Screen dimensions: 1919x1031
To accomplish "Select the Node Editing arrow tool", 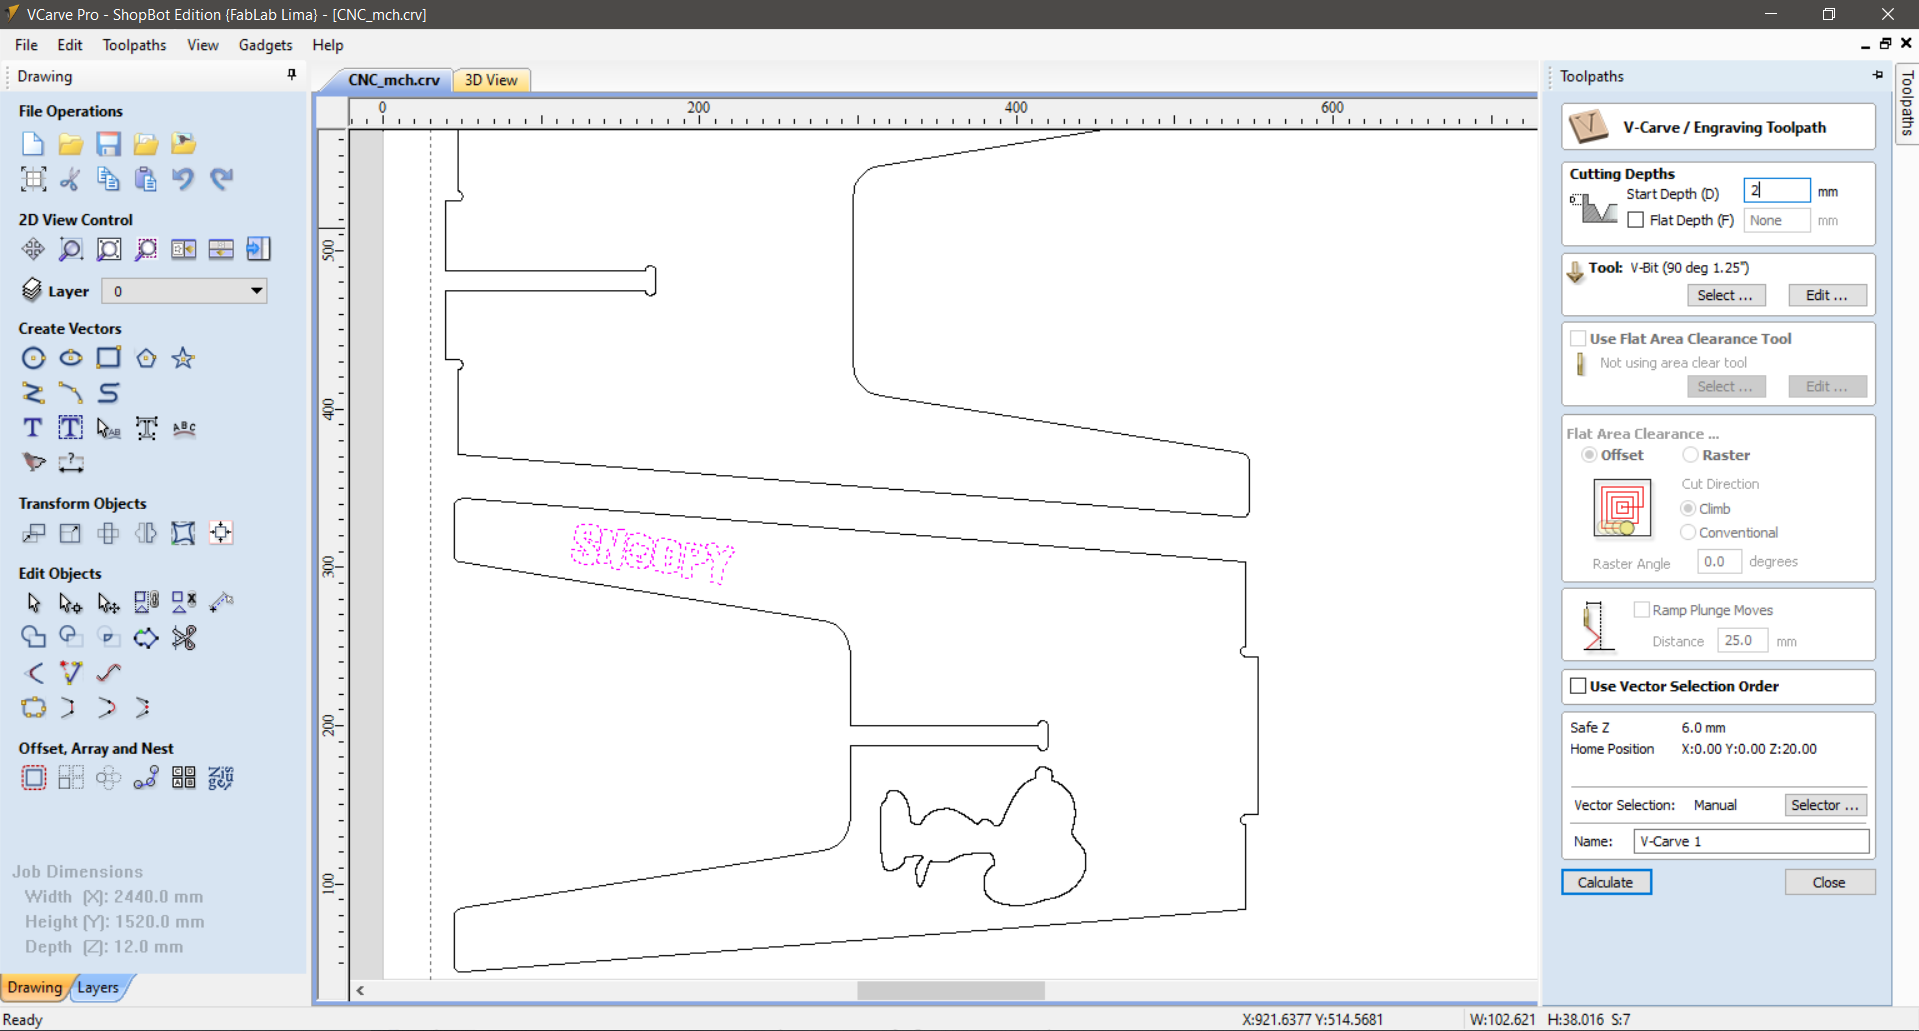I will click(70, 603).
